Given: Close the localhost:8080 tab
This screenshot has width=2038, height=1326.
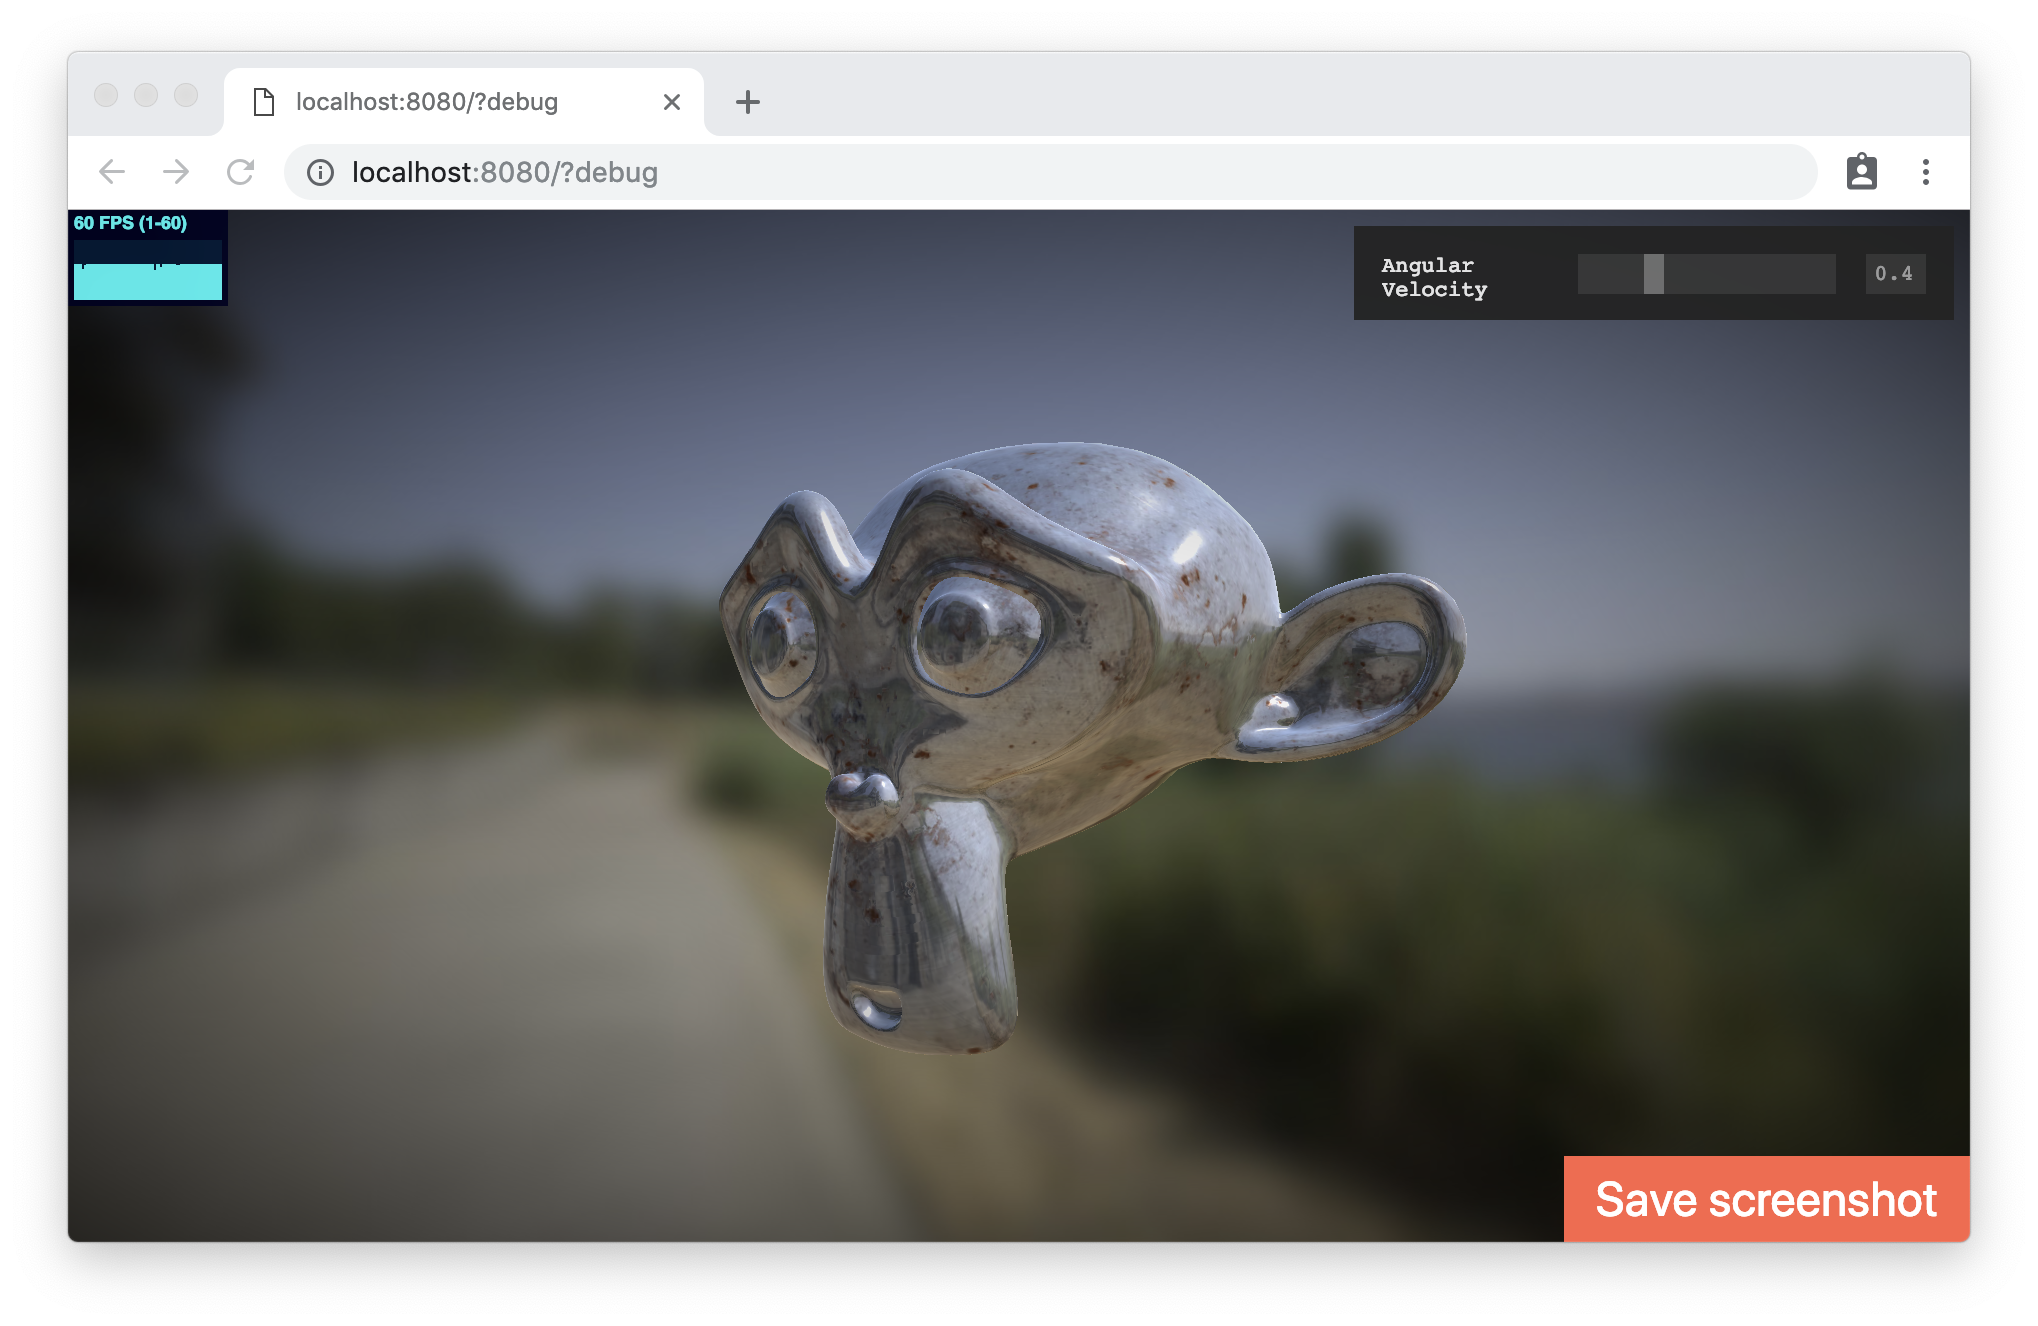Looking at the screenshot, I should [x=672, y=102].
